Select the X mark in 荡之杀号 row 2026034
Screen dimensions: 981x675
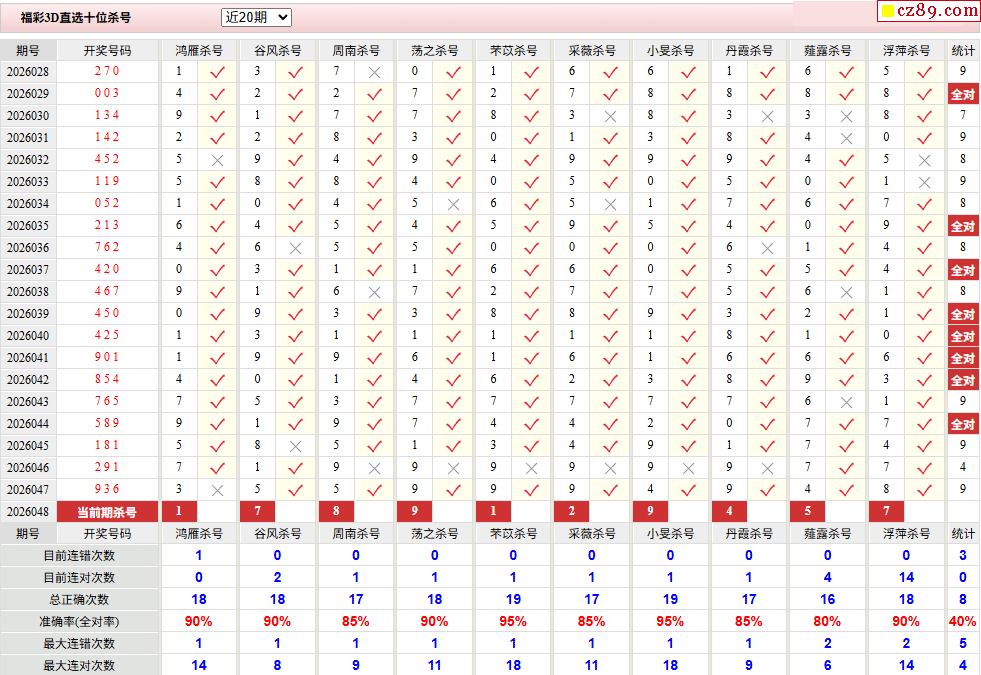tap(453, 204)
